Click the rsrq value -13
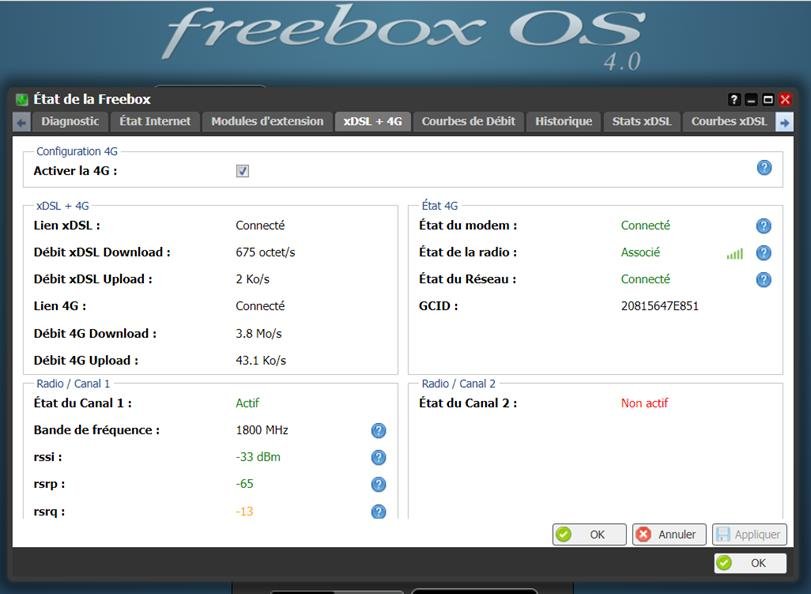The height and width of the screenshot is (594, 811). pyautogui.click(x=244, y=511)
